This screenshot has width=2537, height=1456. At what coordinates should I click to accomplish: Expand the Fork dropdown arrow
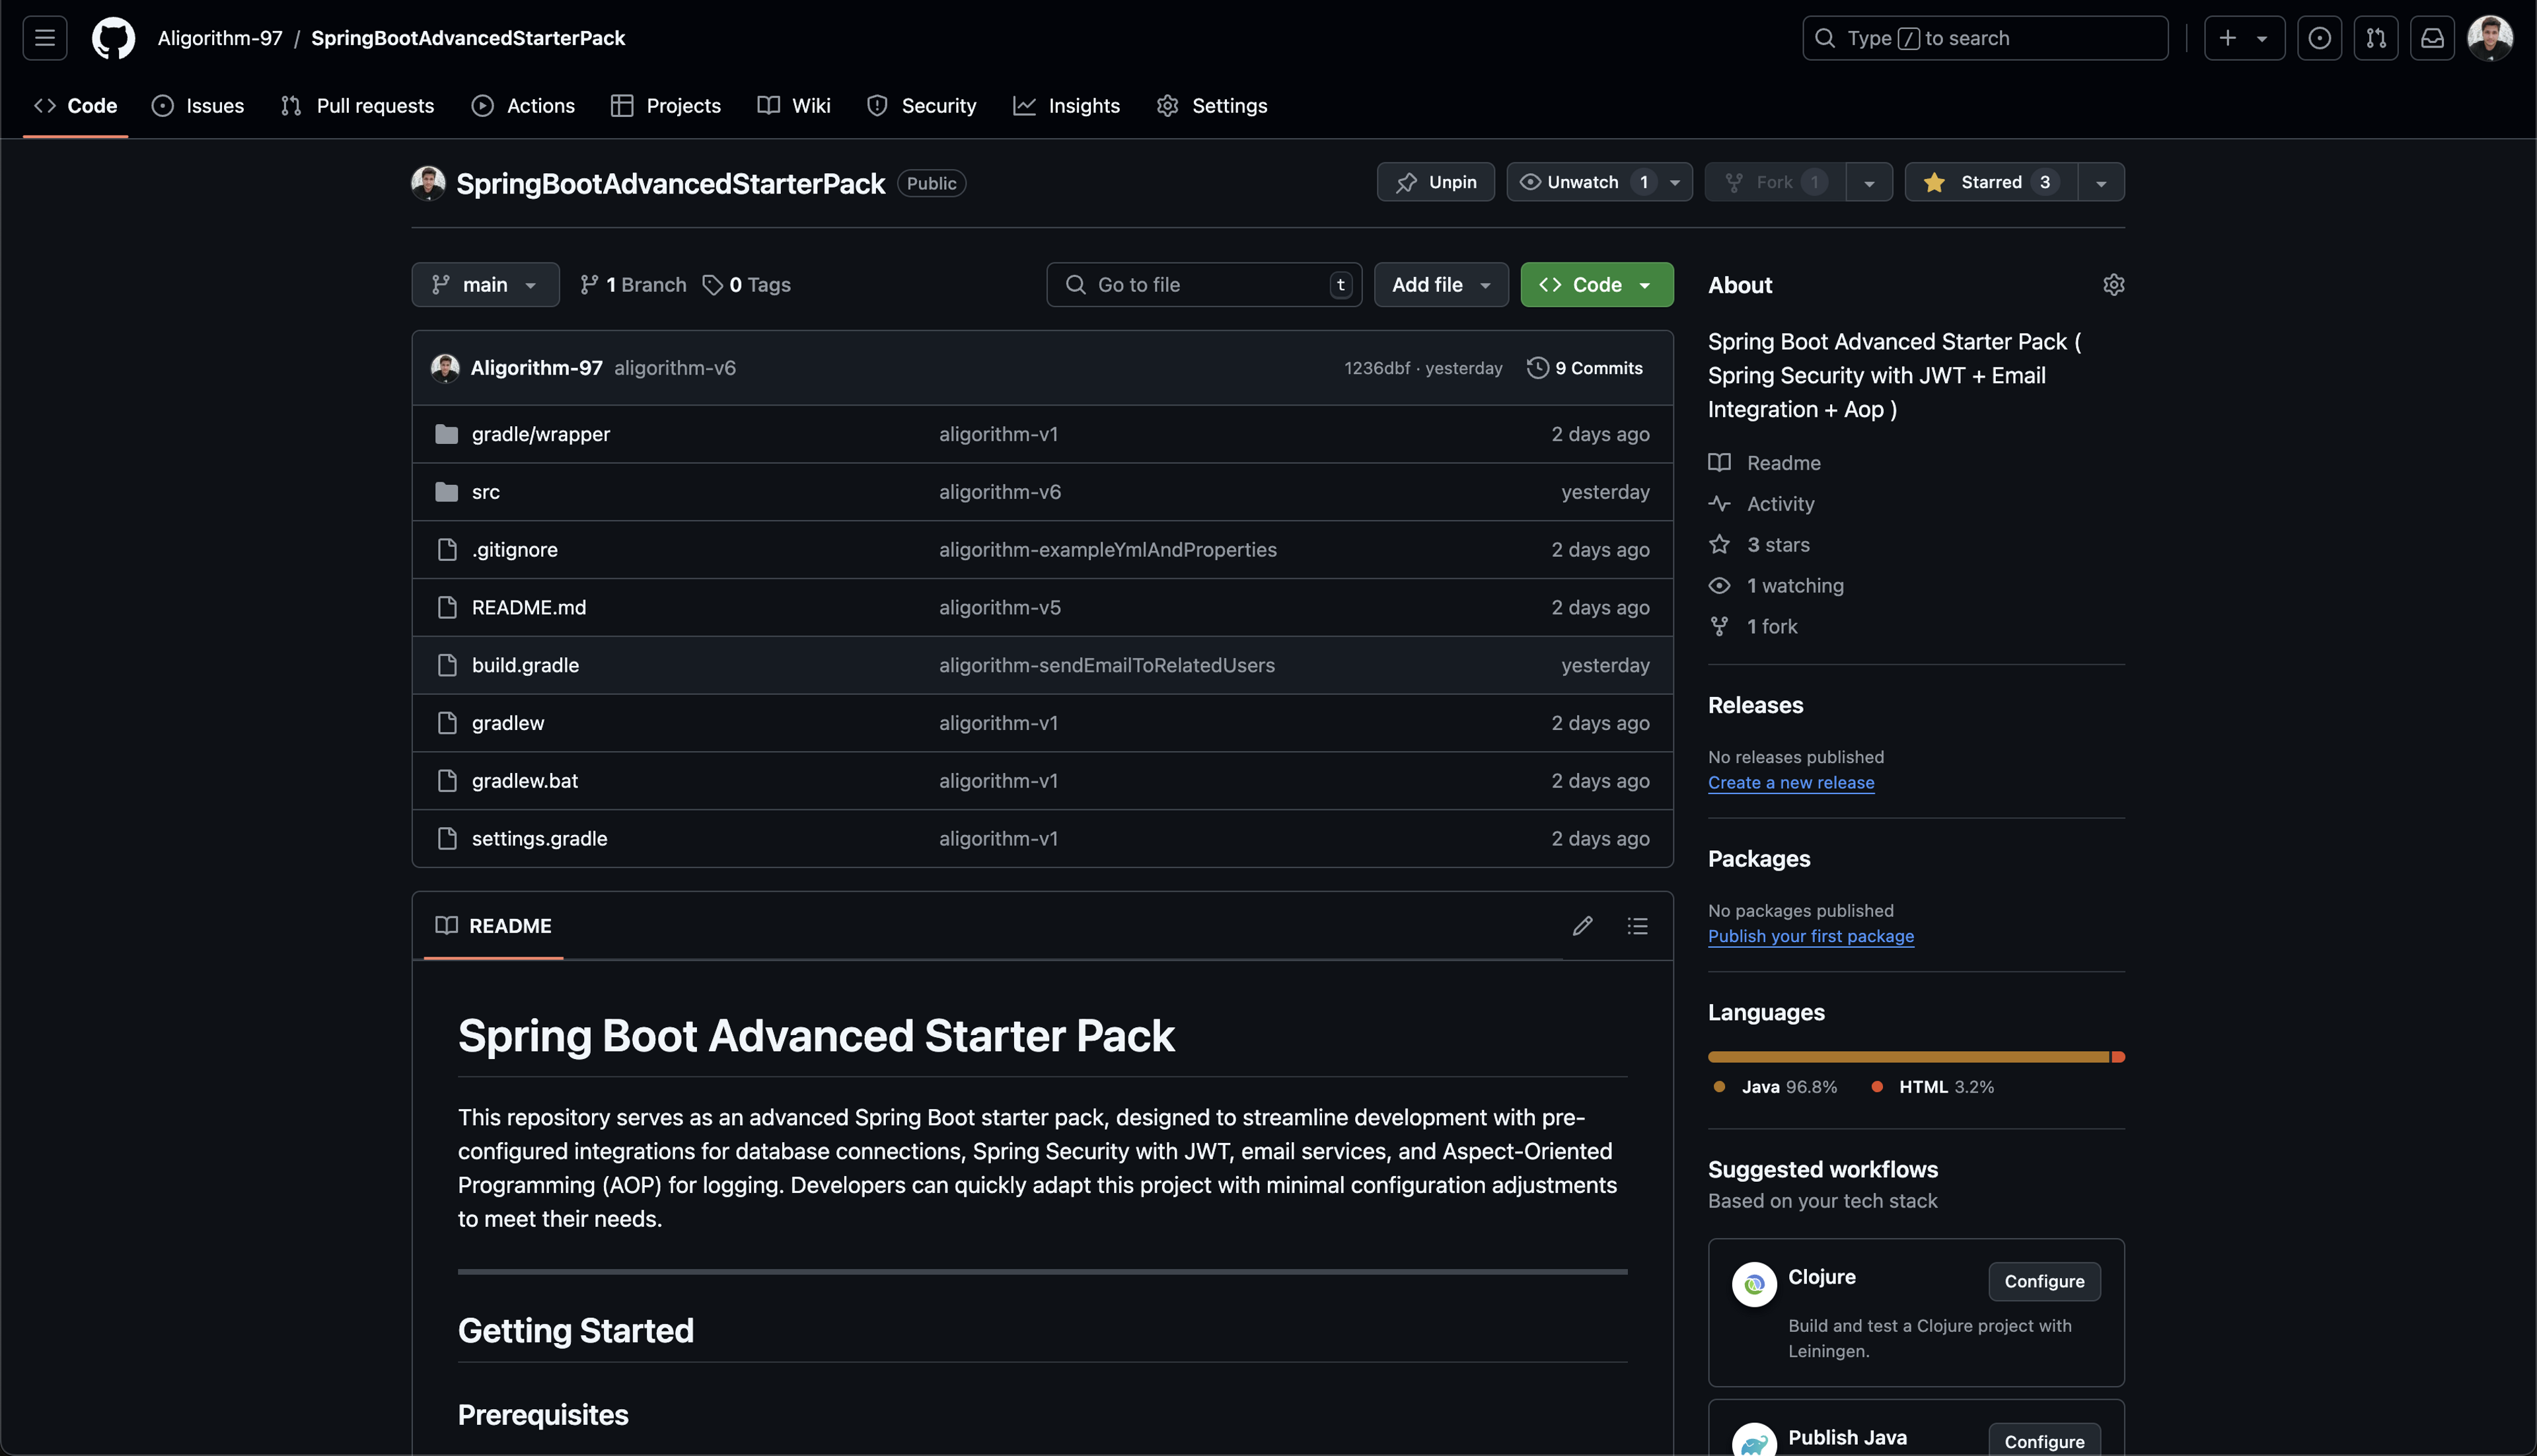1869,182
